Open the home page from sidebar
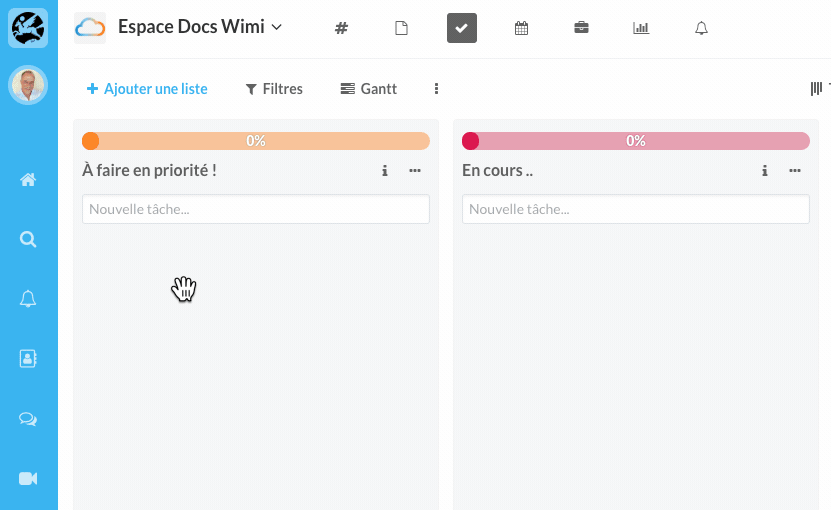Screen dimensions: 831x510 click(28, 180)
